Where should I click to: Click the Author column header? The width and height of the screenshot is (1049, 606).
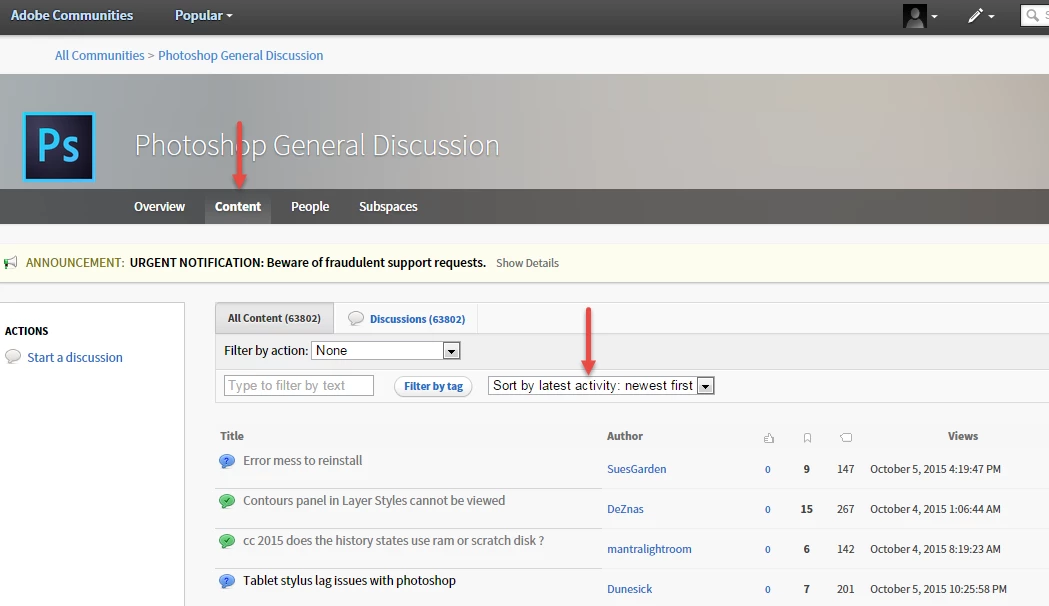tap(625, 436)
